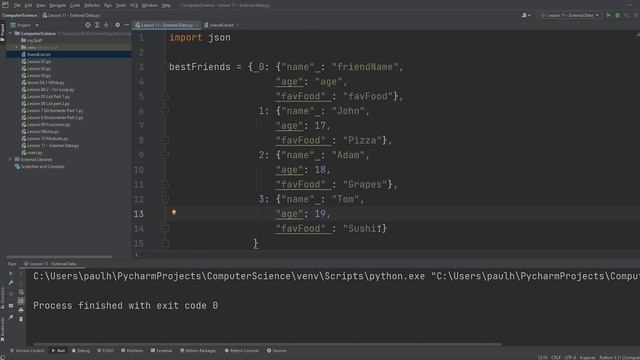
Task: Click Collapse All icon in Project panel
Action: tap(106, 25)
